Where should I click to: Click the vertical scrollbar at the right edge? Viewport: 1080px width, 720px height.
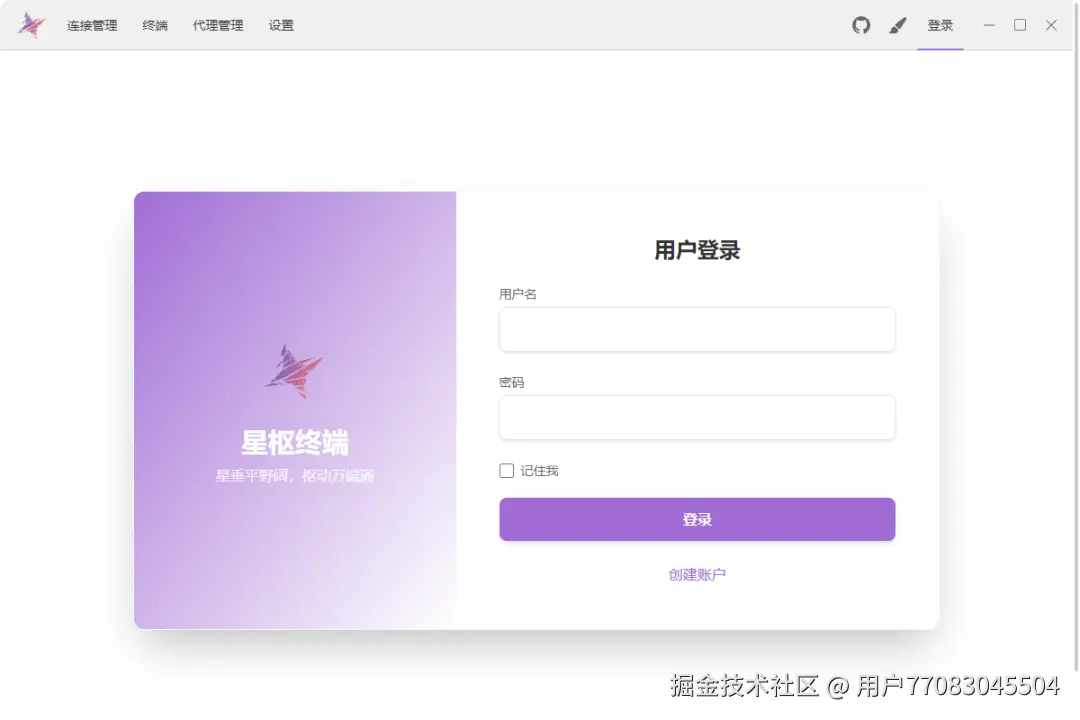[1076, 338]
